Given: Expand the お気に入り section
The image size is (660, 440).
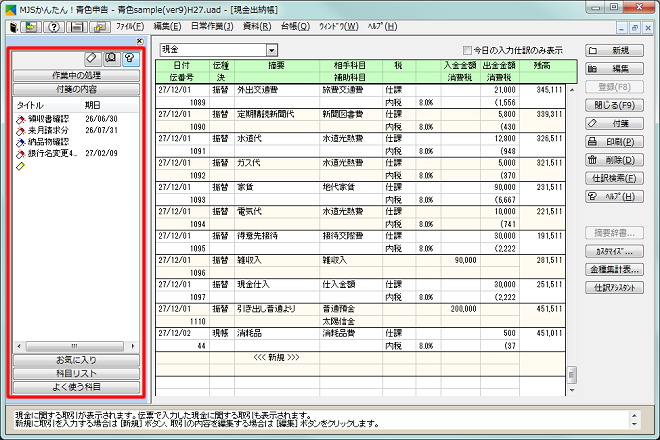Looking at the screenshot, I should 76,359.
